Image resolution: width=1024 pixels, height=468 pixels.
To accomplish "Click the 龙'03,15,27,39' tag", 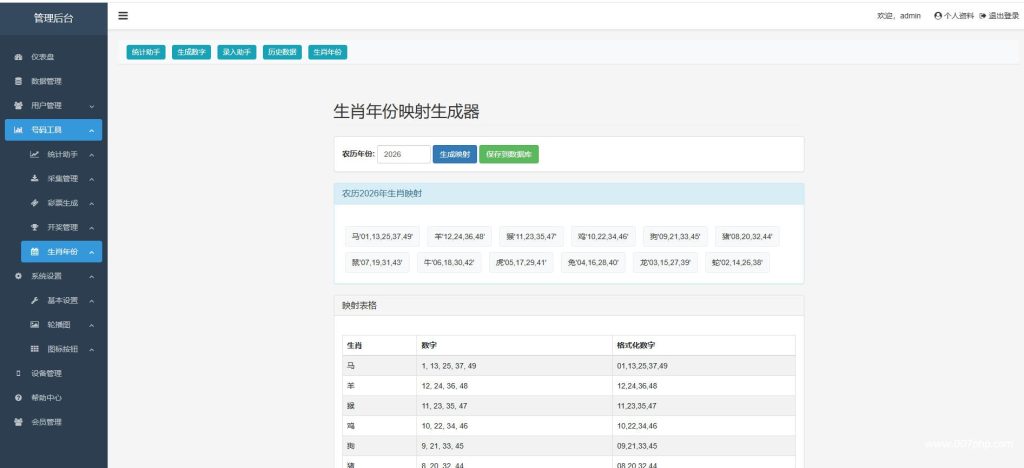I will pos(665,262).
